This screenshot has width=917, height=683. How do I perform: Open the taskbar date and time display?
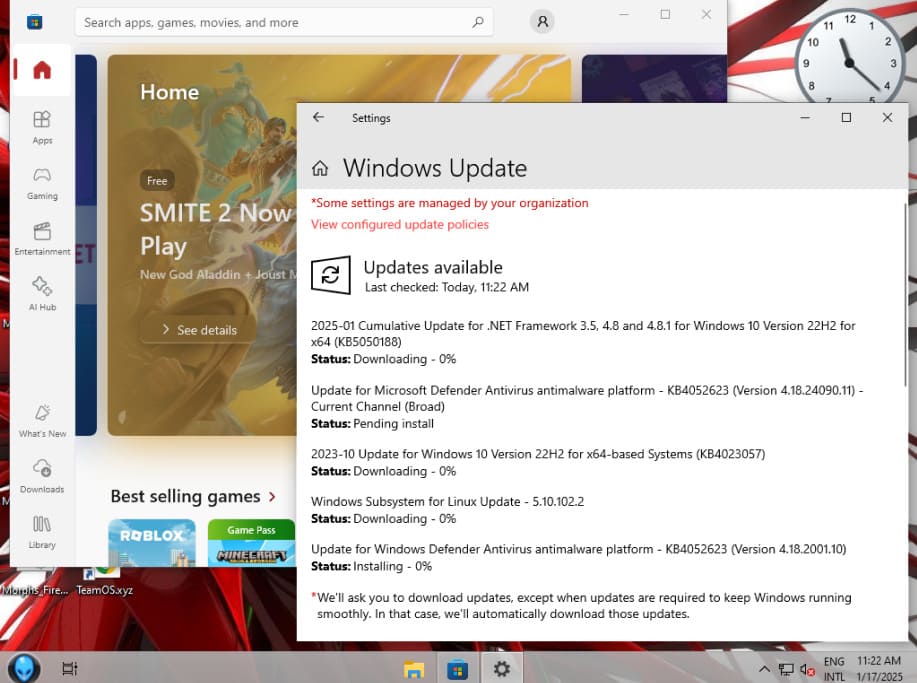click(880, 669)
